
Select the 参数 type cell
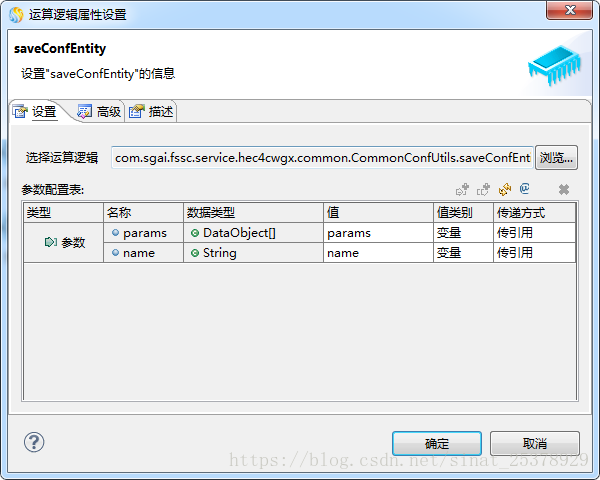click(64, 243)
